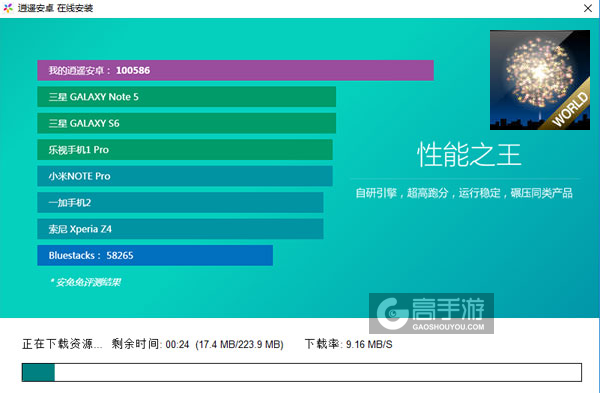600x393 pixels.
Task: Select the 三星 GALAXY Note 5 bar
Action: [186, 97]
